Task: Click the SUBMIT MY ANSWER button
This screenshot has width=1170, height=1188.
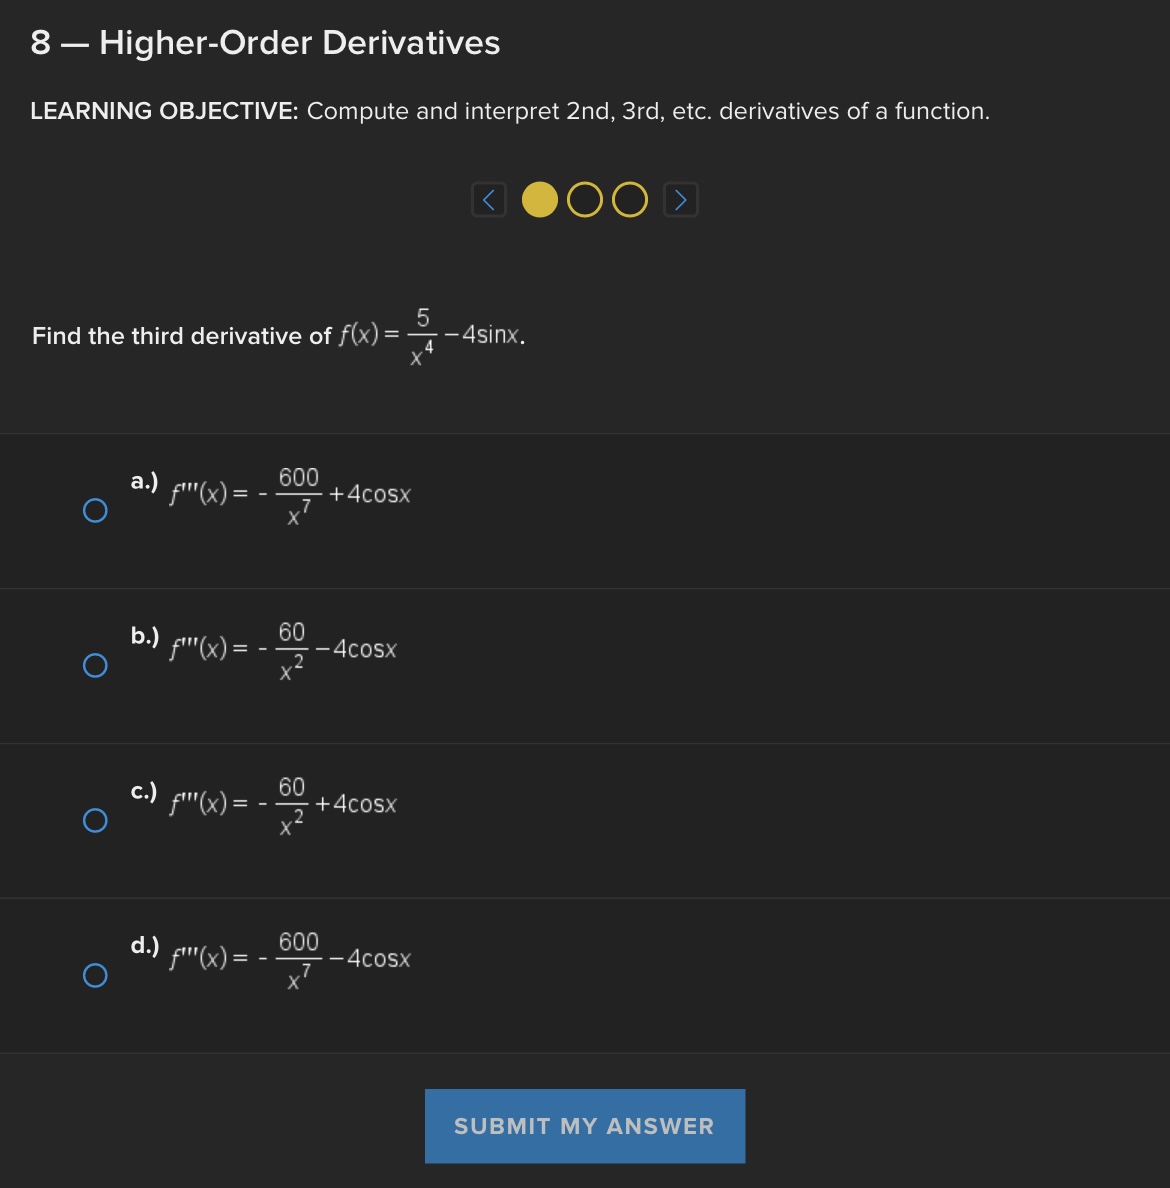Action: (584, 1125)
